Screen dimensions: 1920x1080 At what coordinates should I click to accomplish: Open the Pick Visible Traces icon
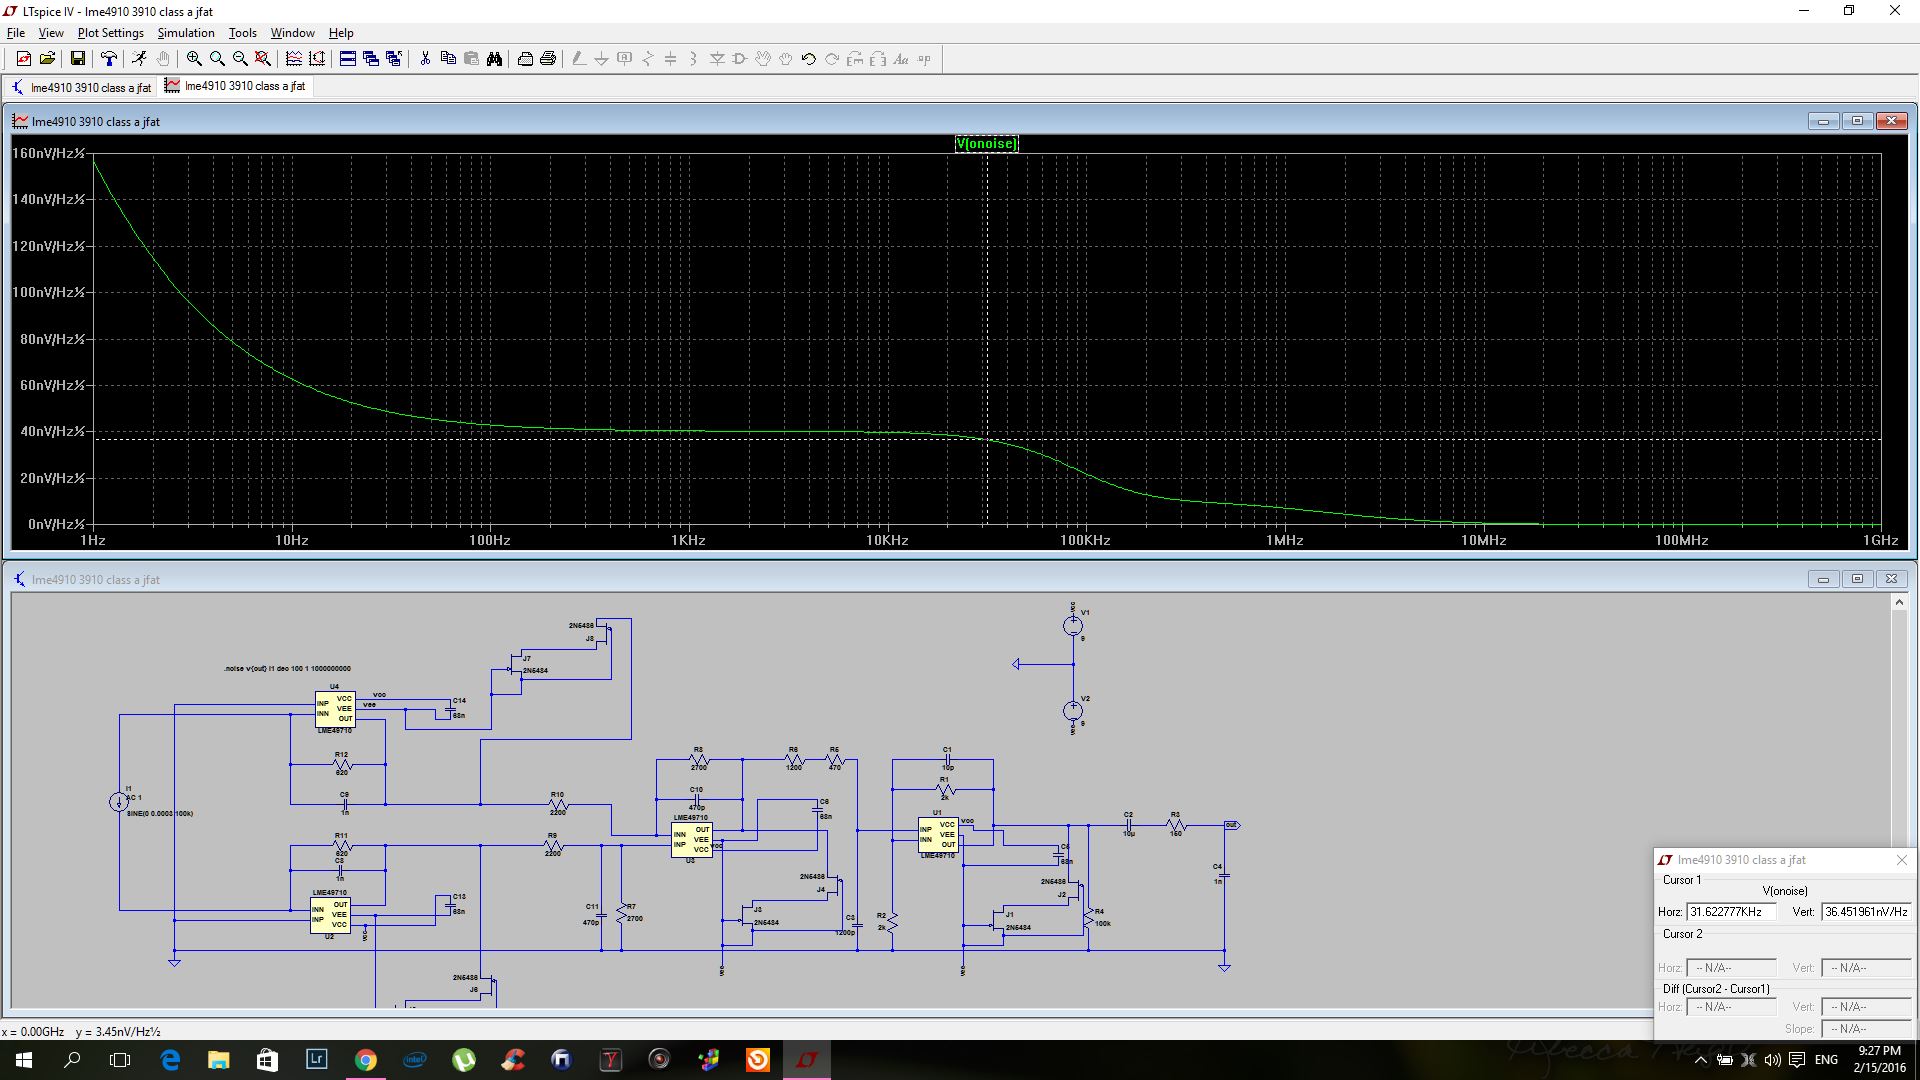tap(317, 59)
